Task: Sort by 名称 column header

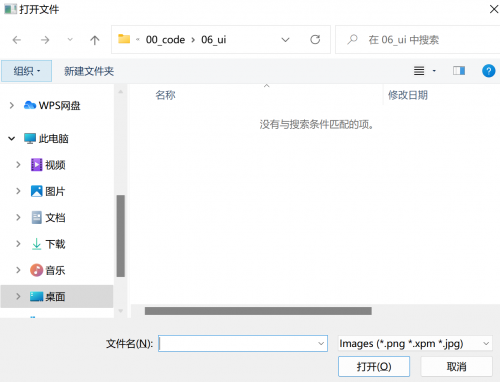Action: [x=165, y=95]
